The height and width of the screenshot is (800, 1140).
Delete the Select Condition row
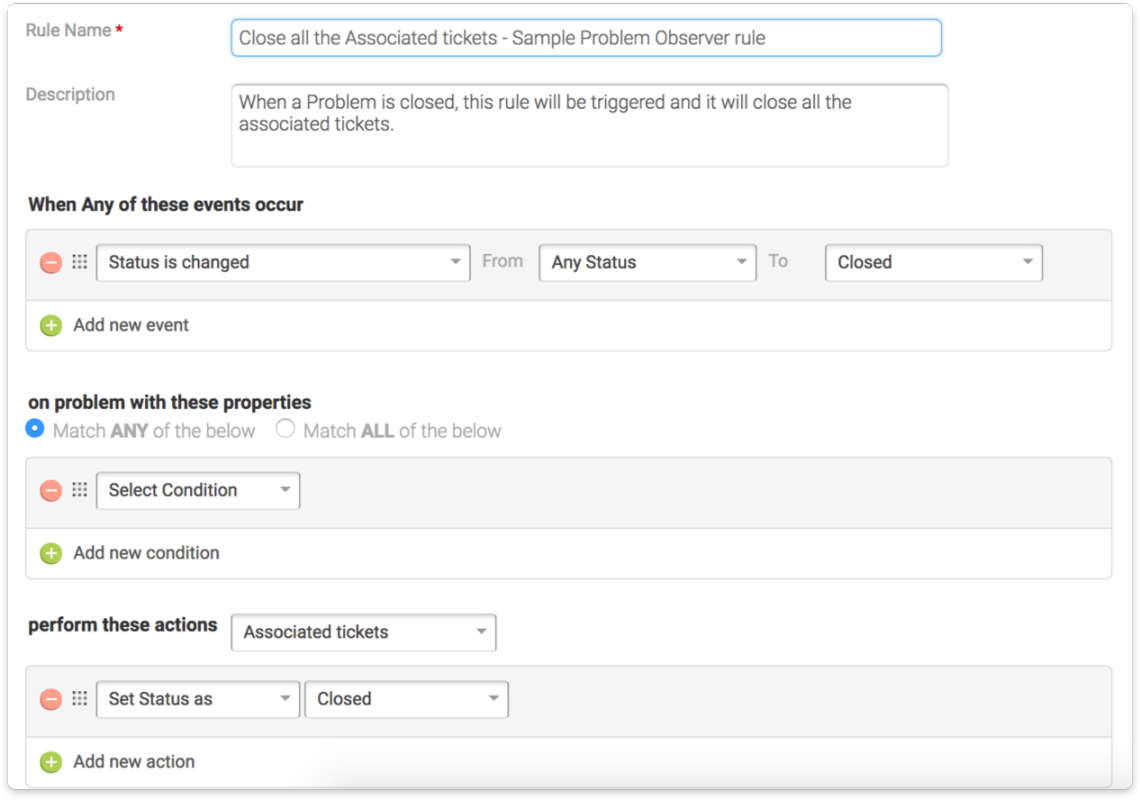click(x=50, y=490)
